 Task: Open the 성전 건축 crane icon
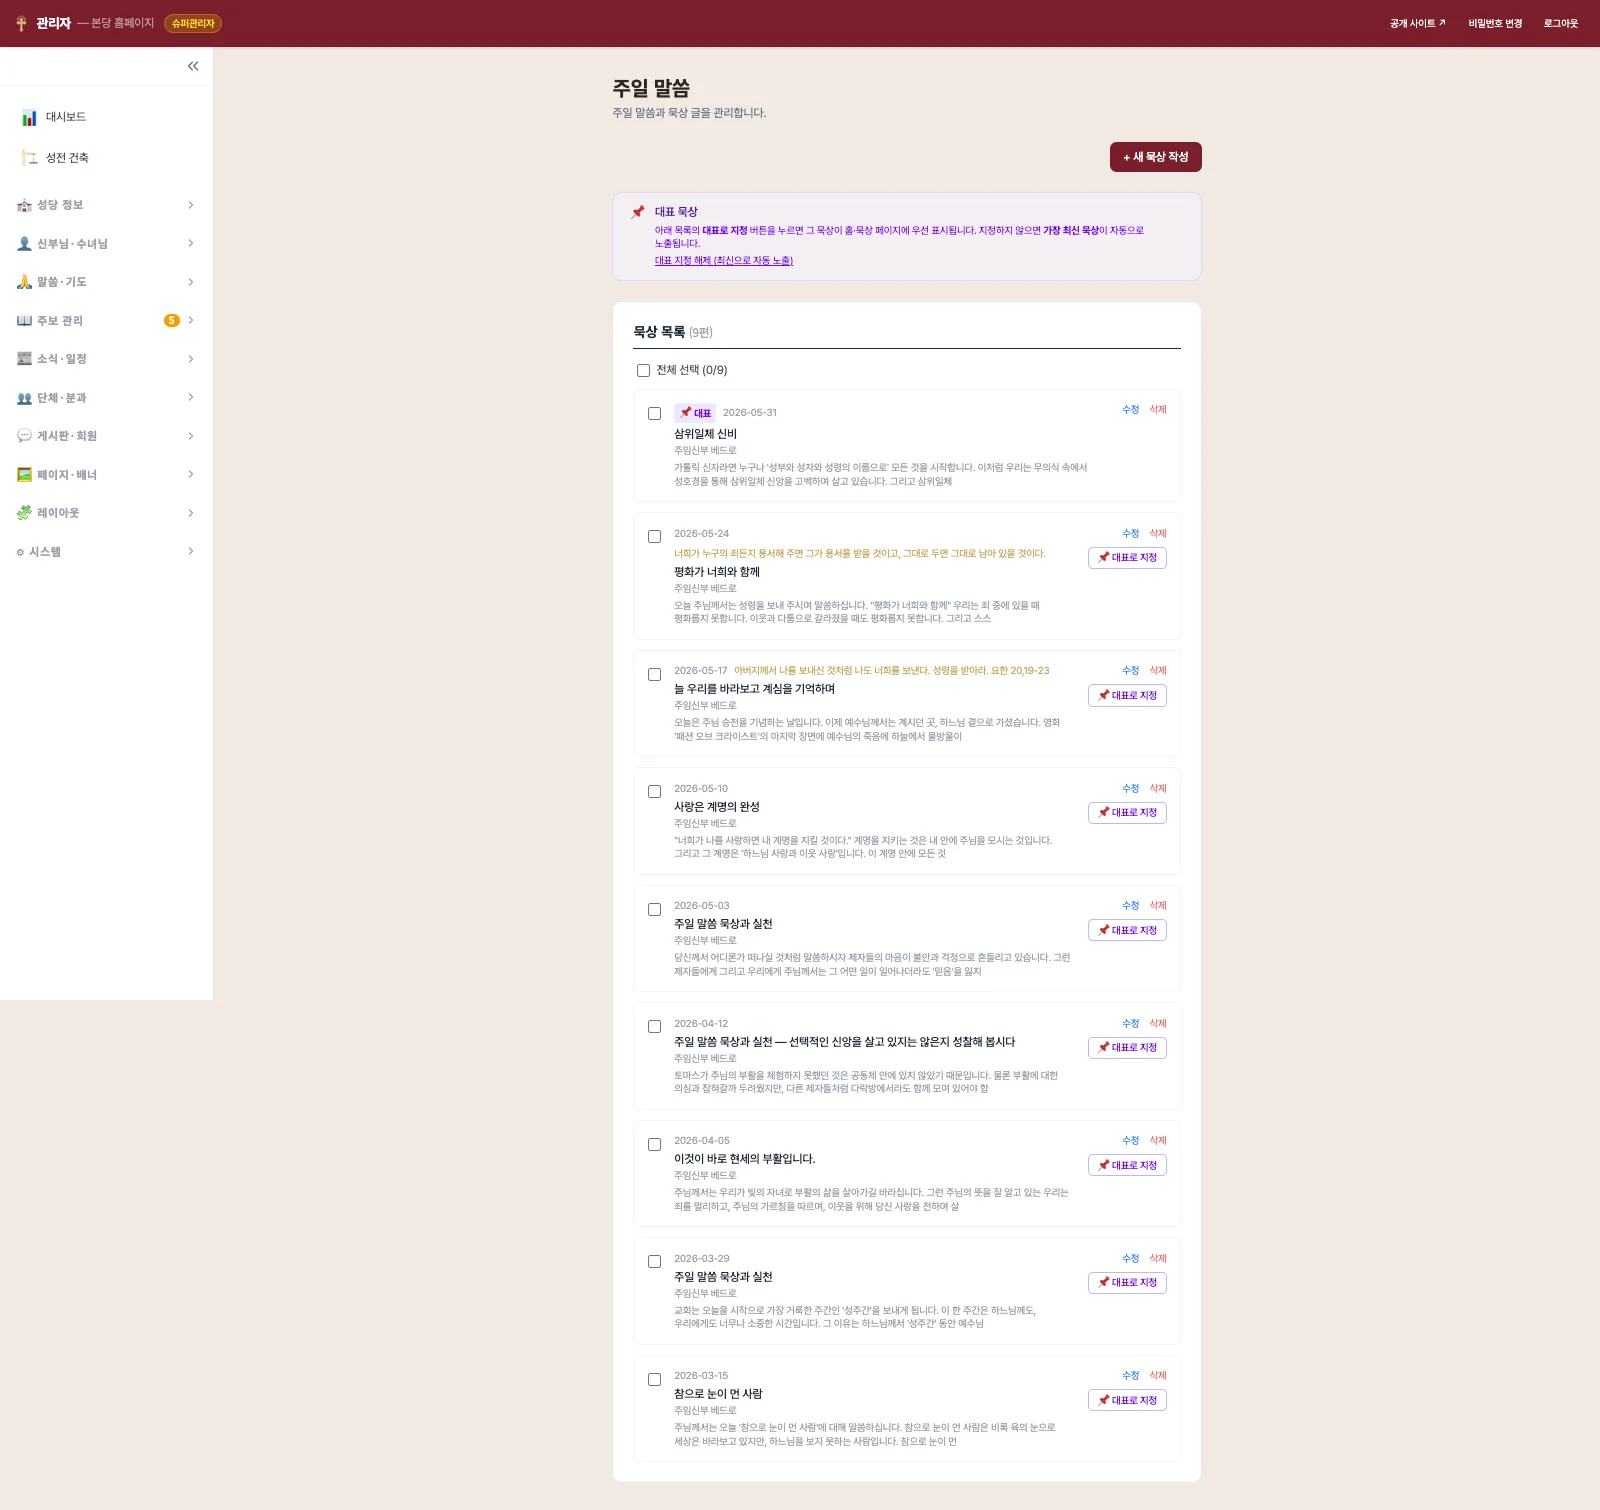tap(29, 158)
